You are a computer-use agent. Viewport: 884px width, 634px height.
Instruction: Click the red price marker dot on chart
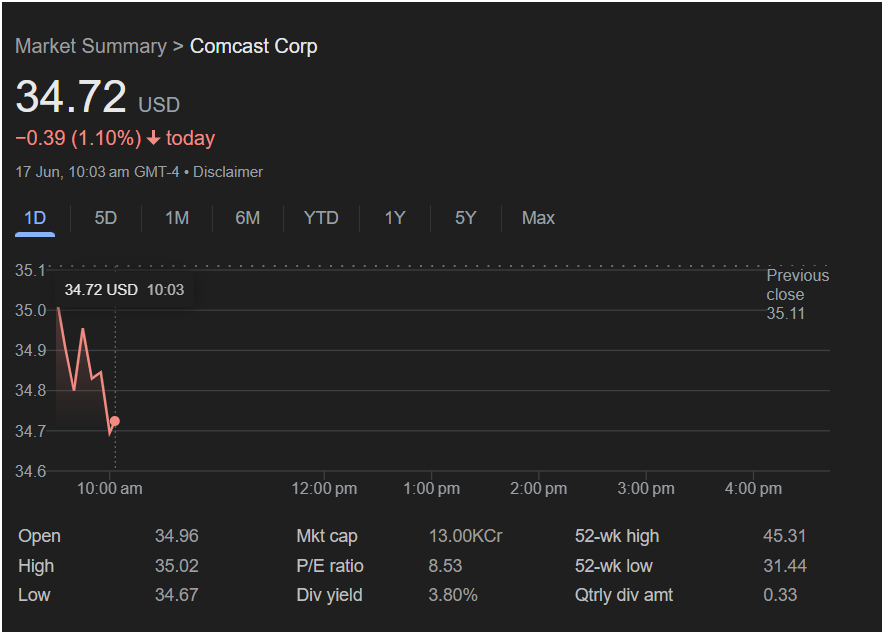click(115, 421)
